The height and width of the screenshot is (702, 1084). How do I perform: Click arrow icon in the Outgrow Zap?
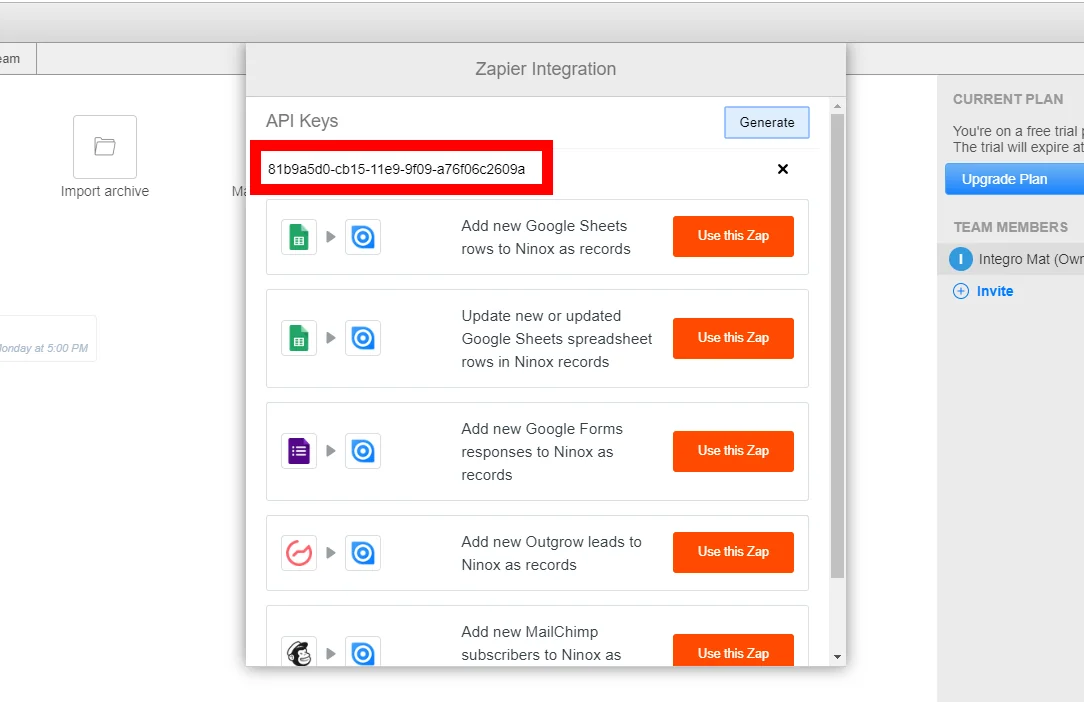[x=330, y=553]
